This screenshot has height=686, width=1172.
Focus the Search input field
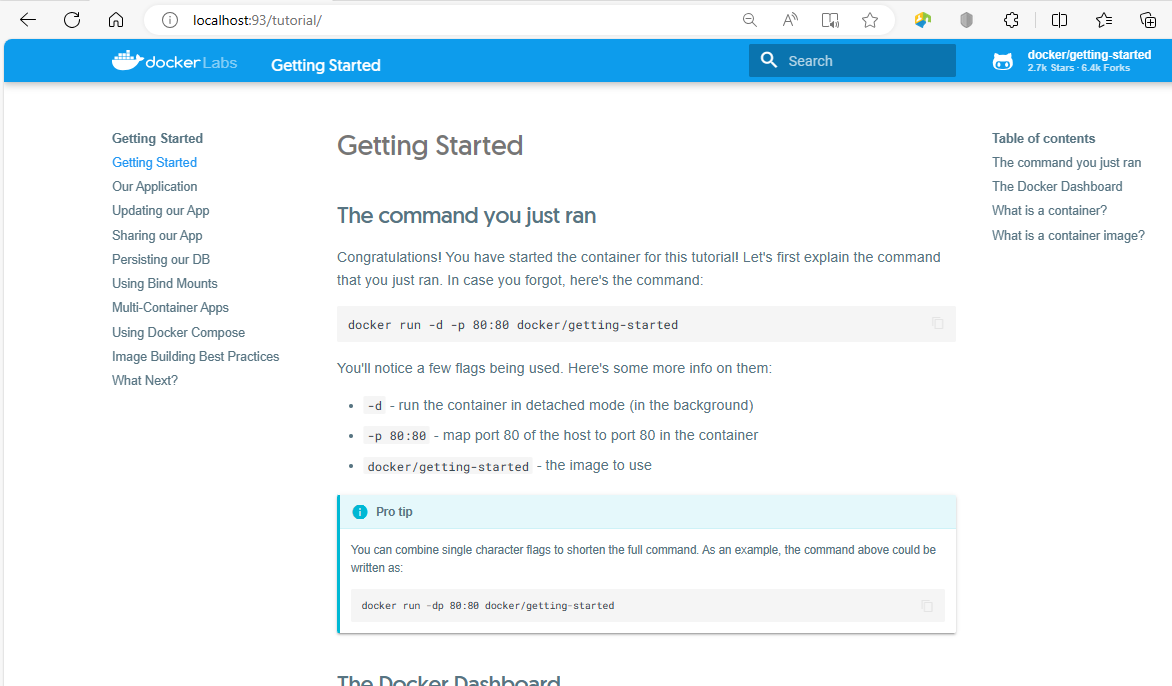tap(852, 61)
